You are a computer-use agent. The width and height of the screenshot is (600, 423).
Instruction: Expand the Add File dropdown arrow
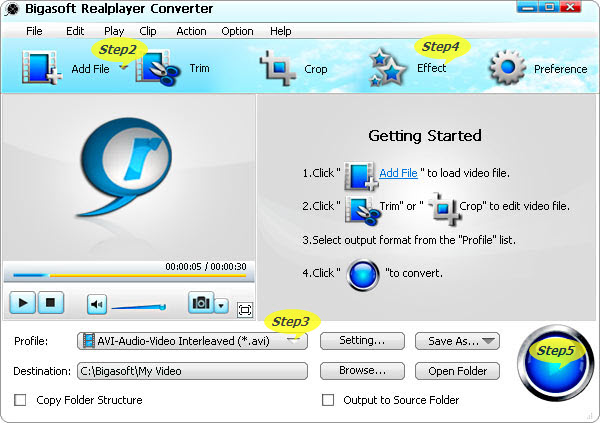tap(123, 68)
